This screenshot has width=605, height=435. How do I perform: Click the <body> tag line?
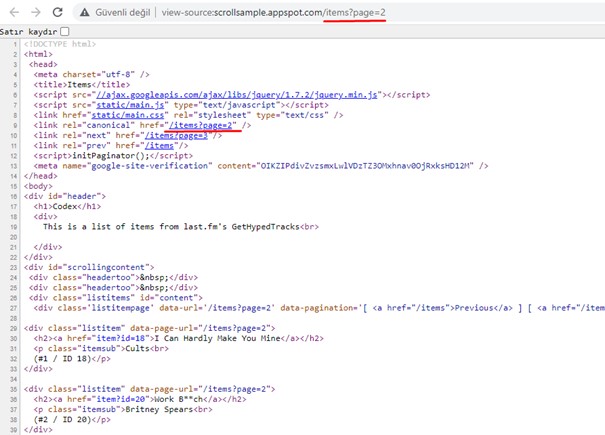(x=38, y=186)
